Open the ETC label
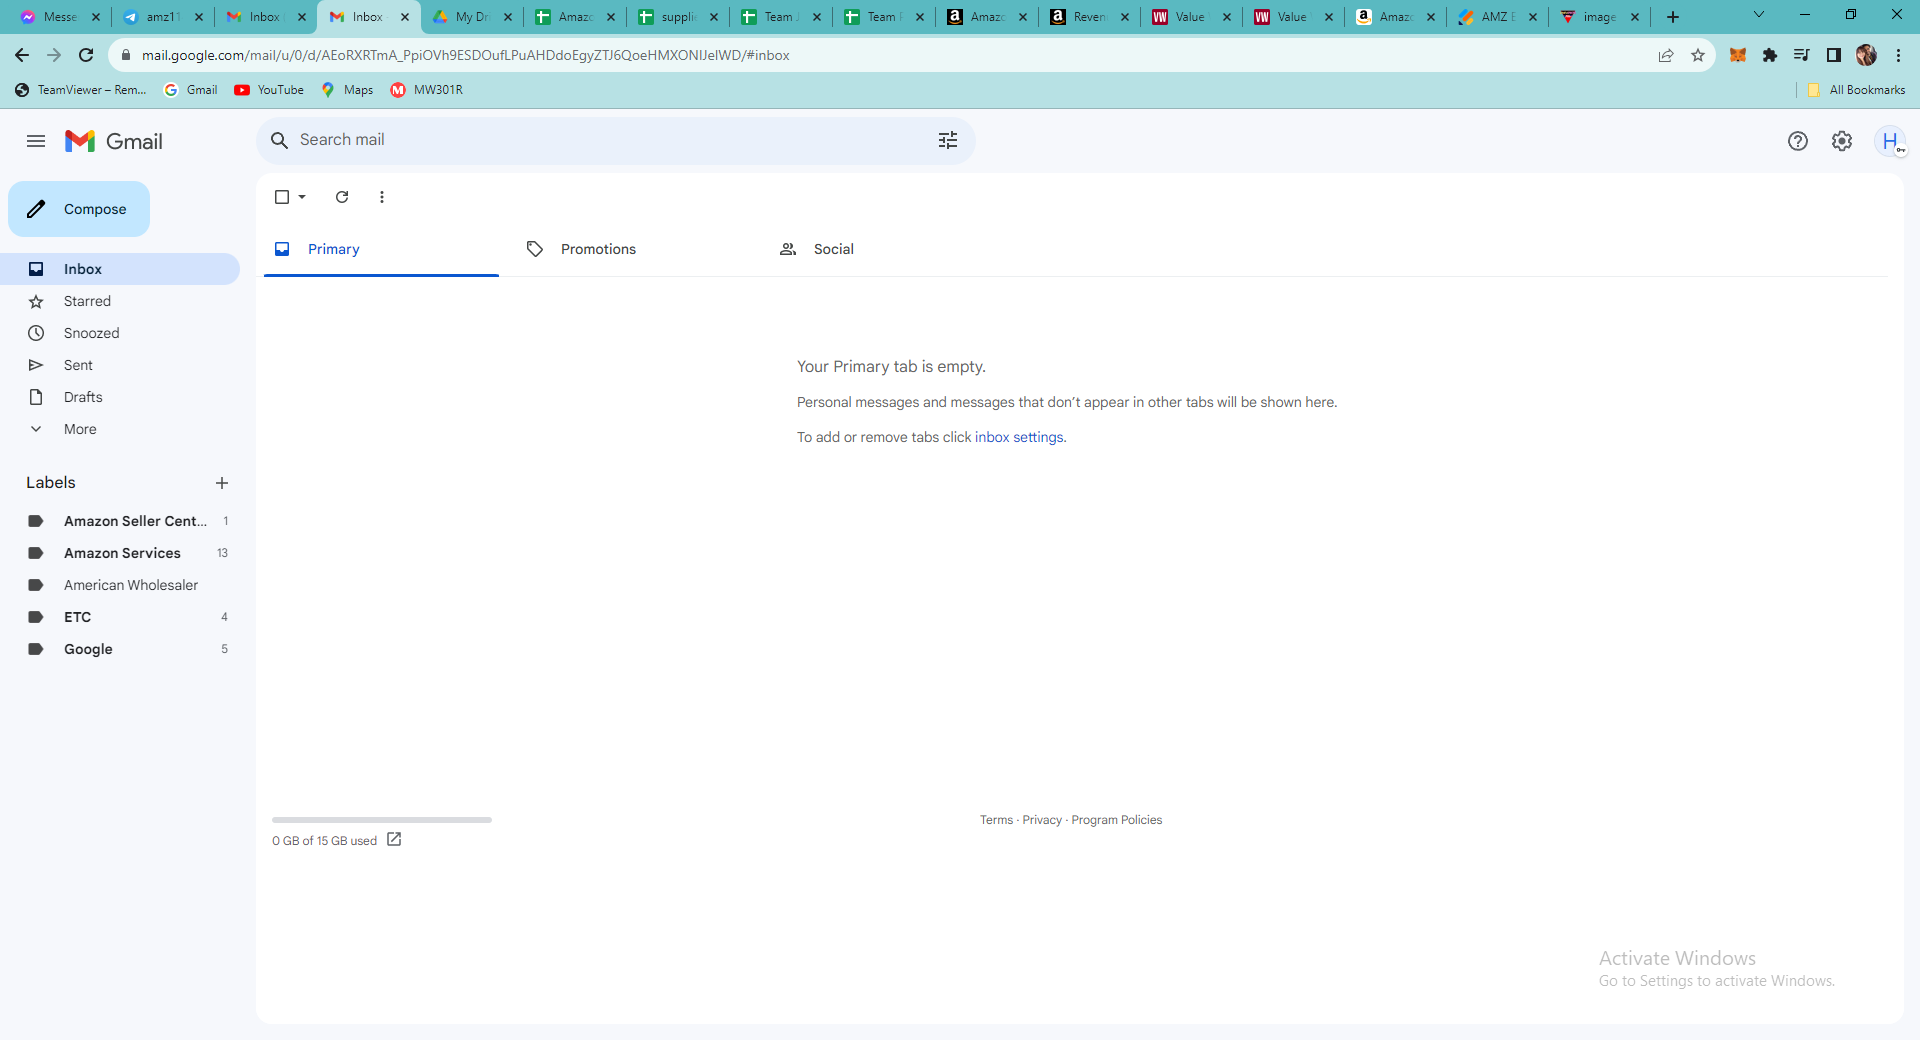 pyautogui.click(x=120, y=617)
